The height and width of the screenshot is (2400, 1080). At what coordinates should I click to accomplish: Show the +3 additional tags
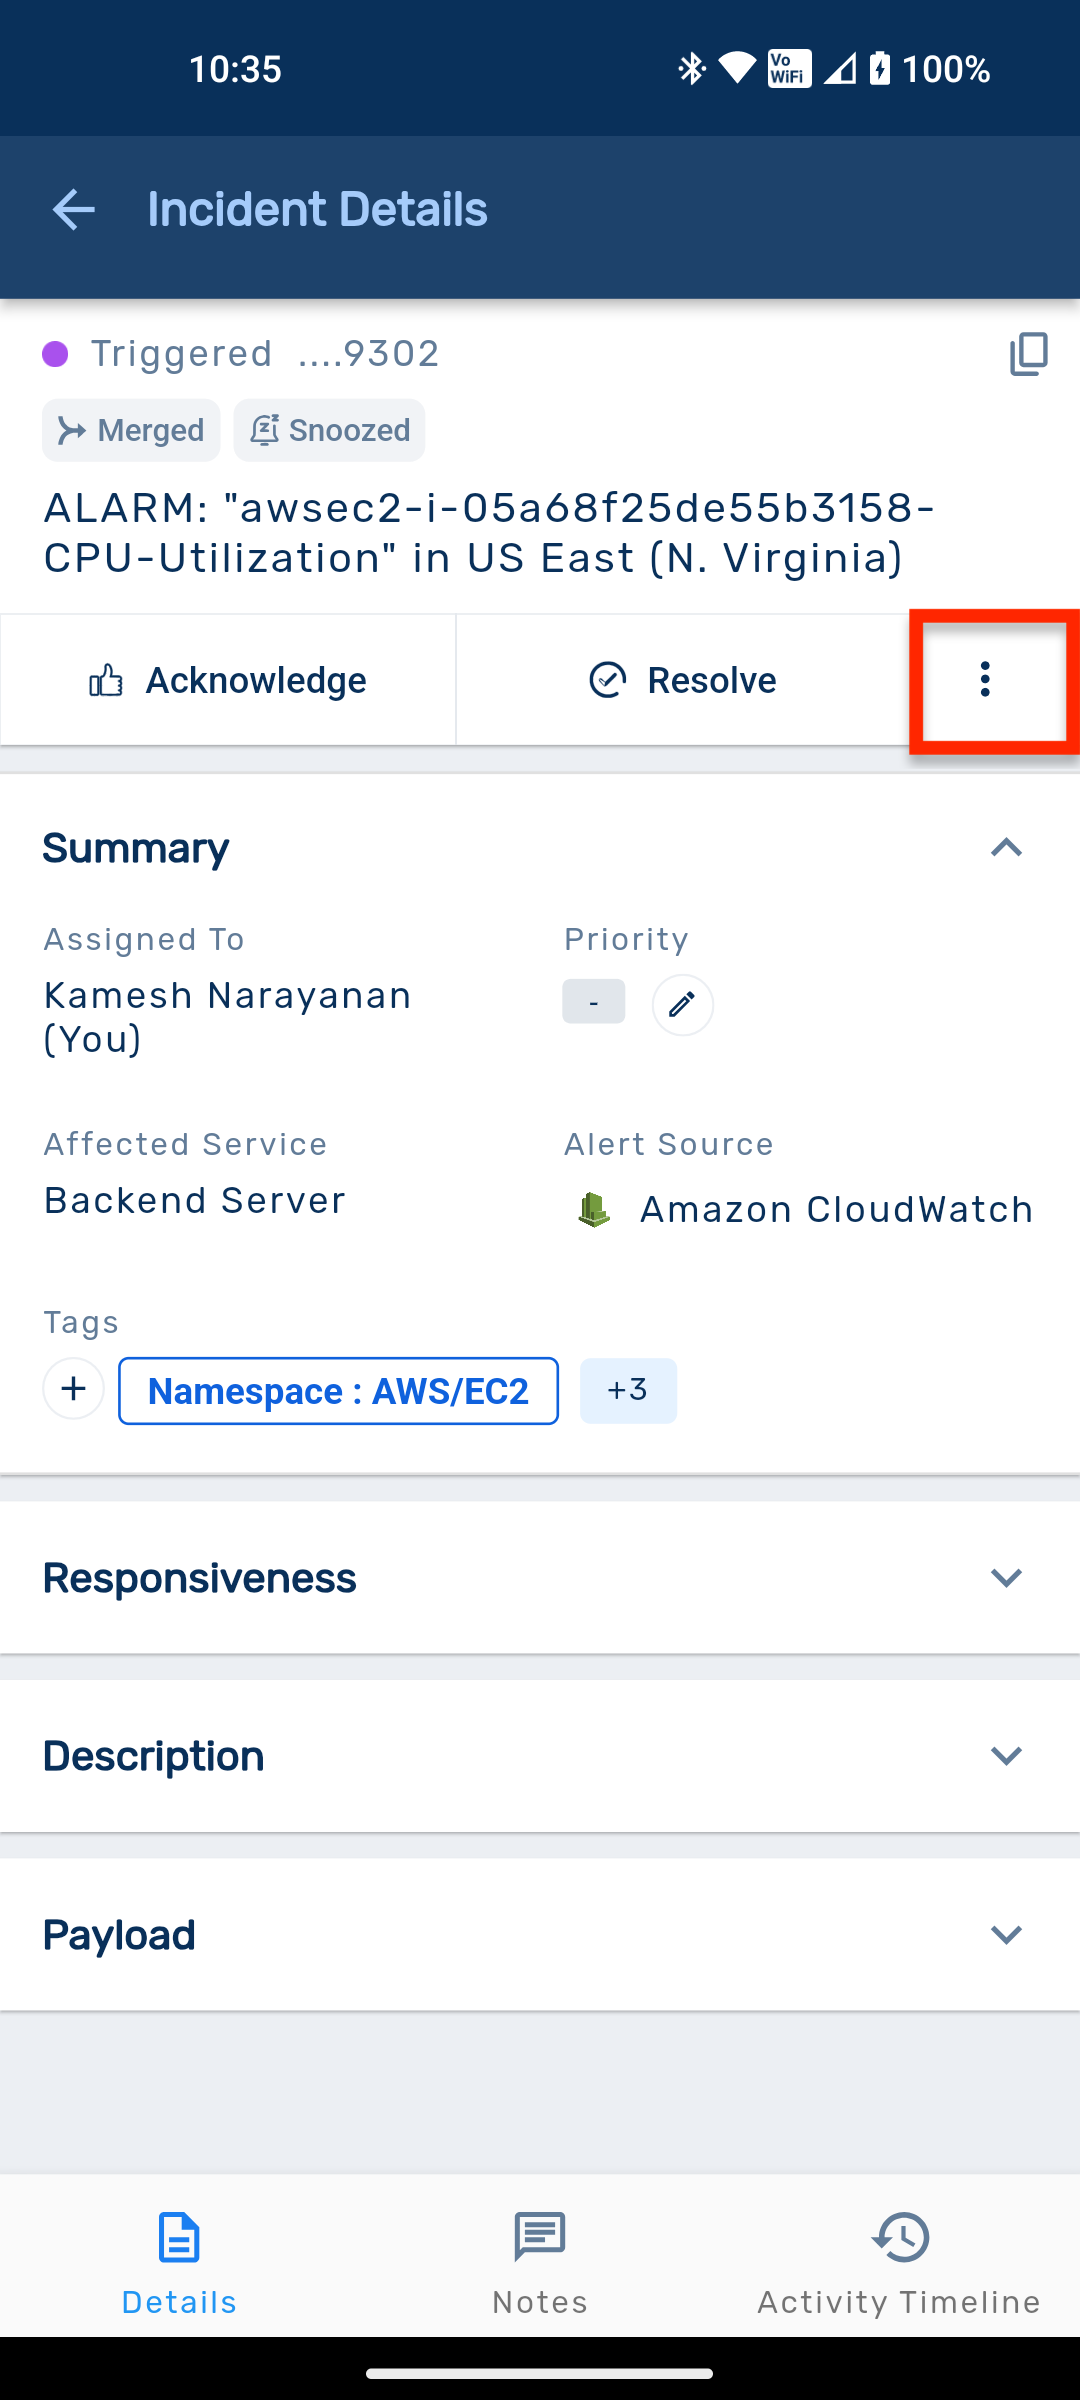click(628, 1391)
